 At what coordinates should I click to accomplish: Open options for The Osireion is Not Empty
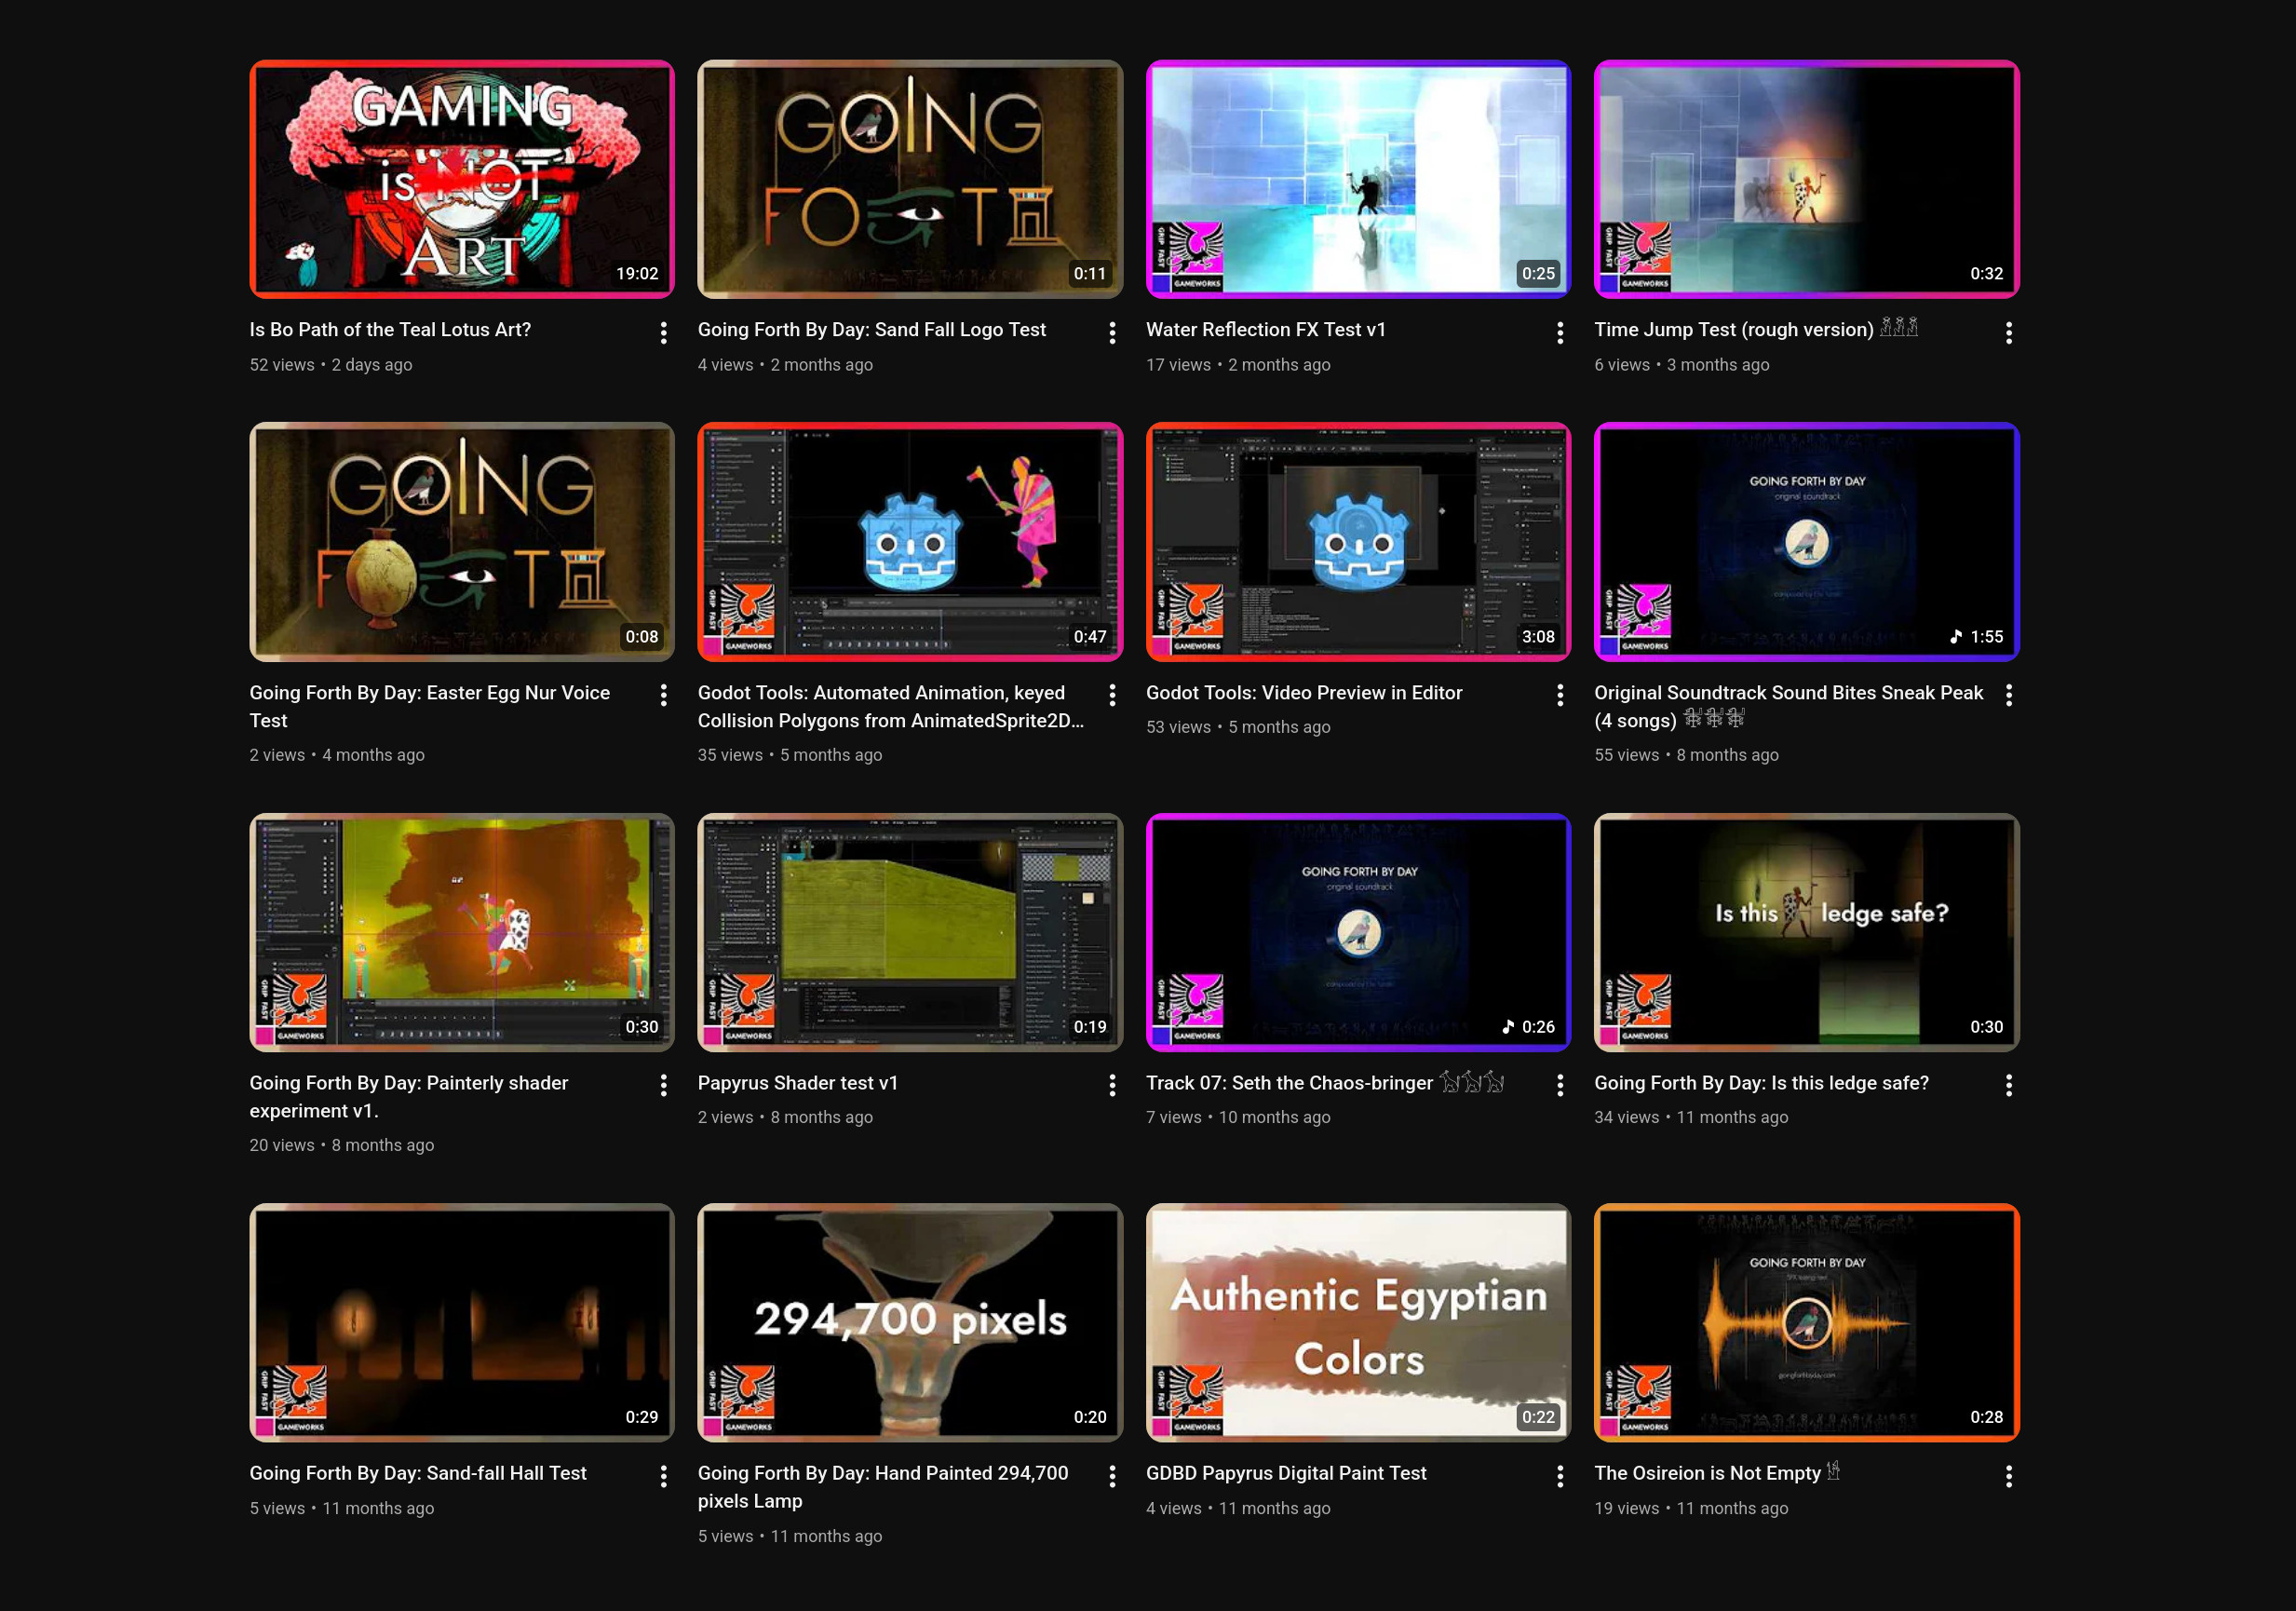pos(2008,1476)
